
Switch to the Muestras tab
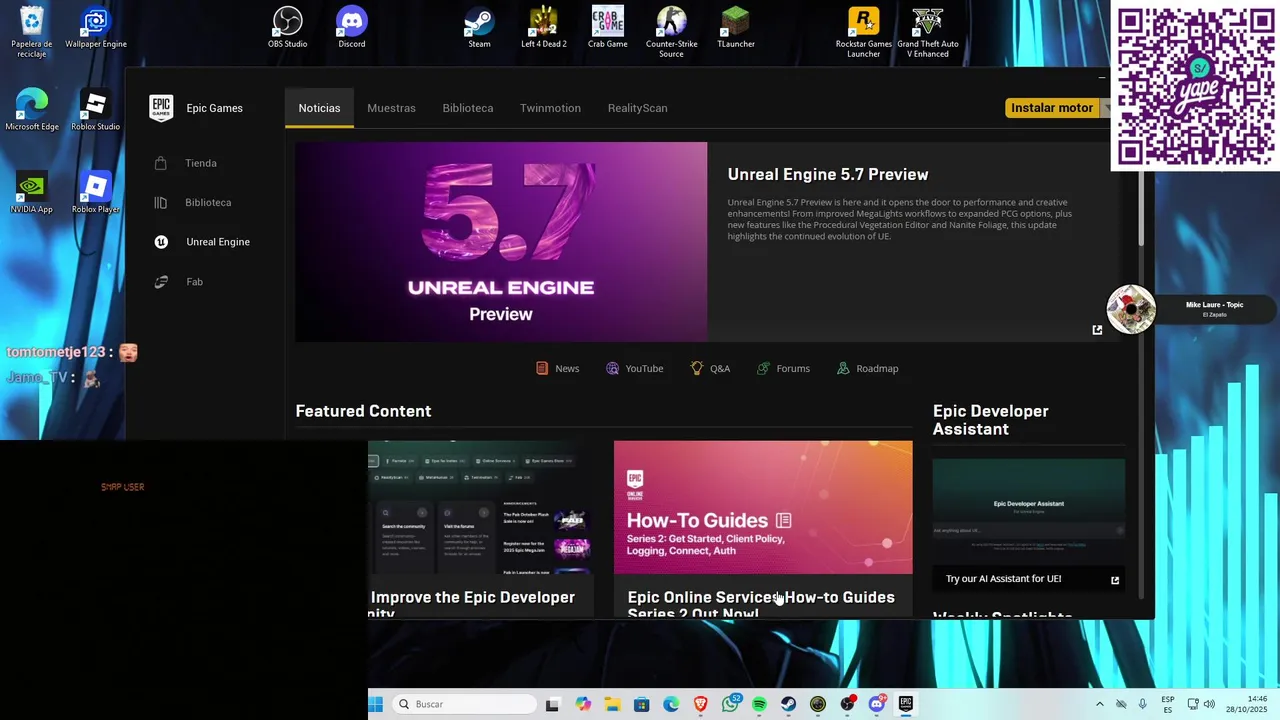(x=391, y=108)
